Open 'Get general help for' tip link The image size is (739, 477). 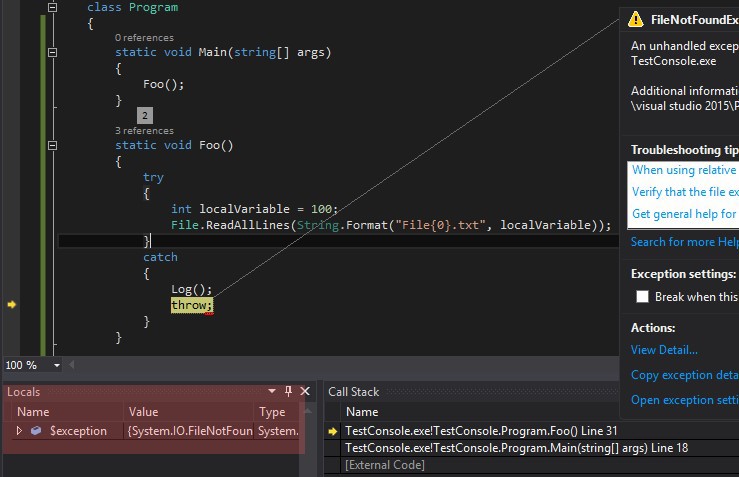click(x=684, y=214)
